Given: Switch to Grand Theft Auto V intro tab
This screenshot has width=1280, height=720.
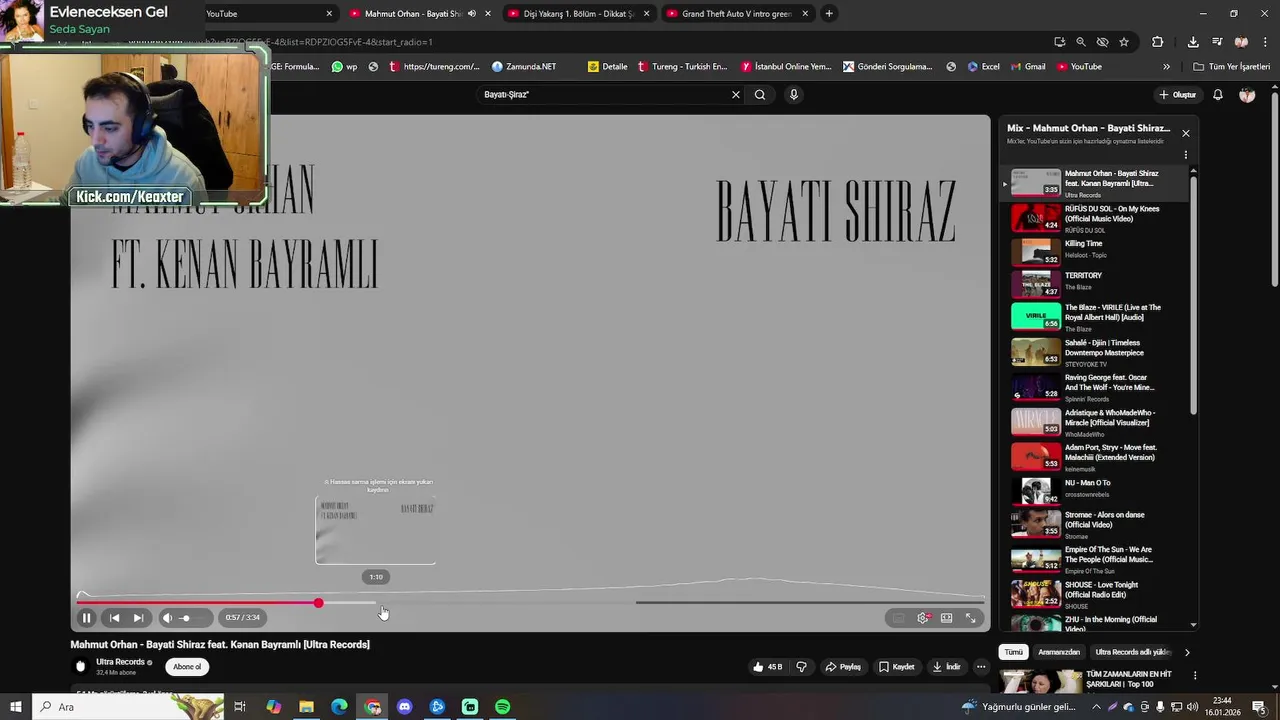Looking at the screenshot, I should click(x=737, y=14).
